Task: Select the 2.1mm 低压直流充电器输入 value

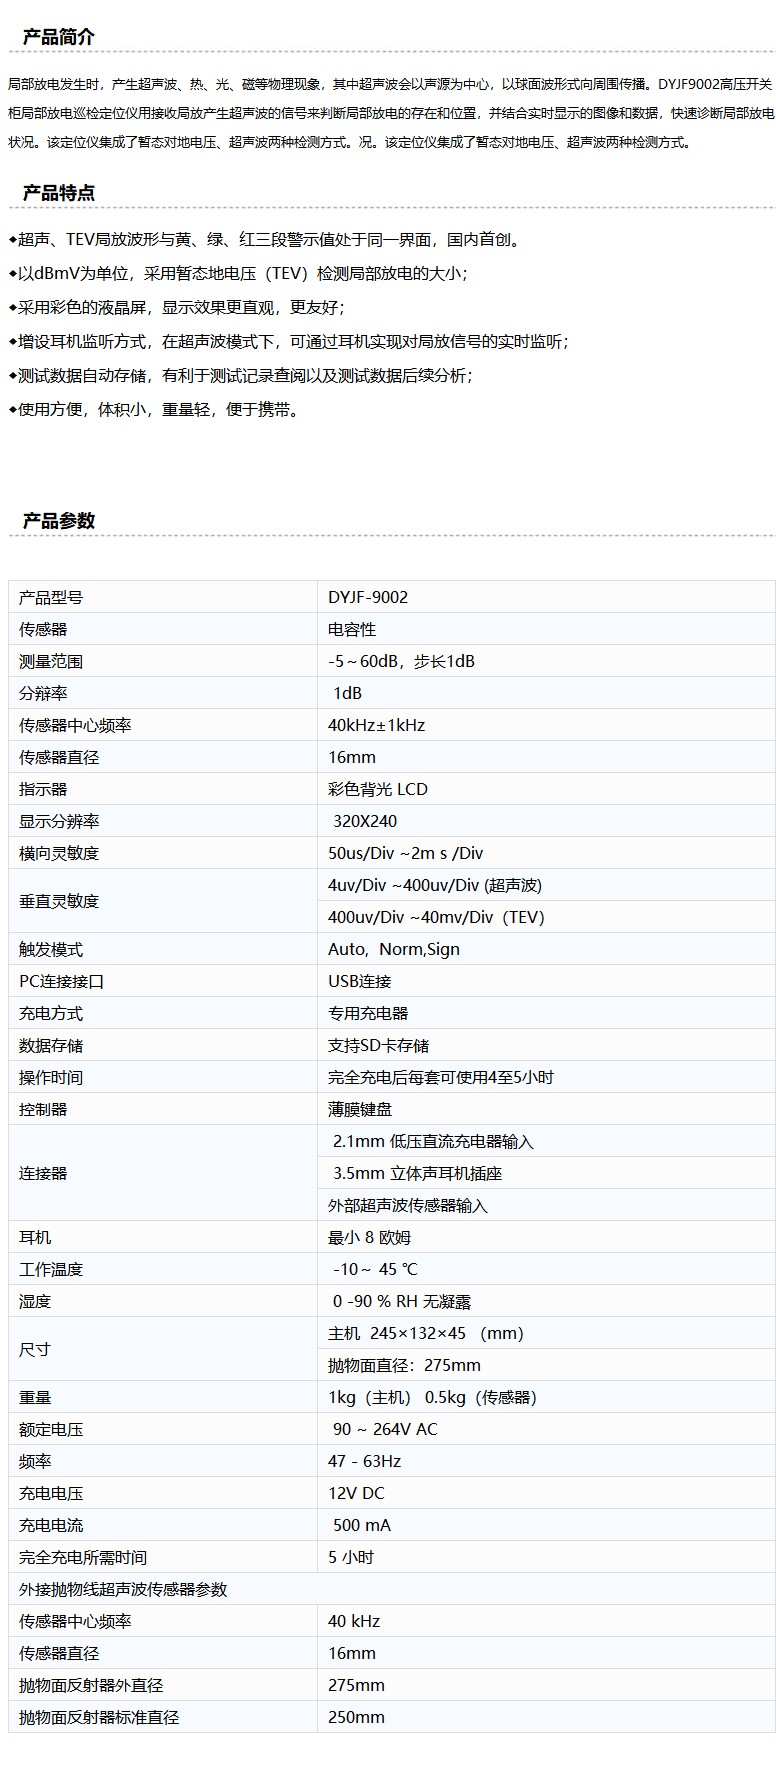Action: click(x=433, y=1141)
